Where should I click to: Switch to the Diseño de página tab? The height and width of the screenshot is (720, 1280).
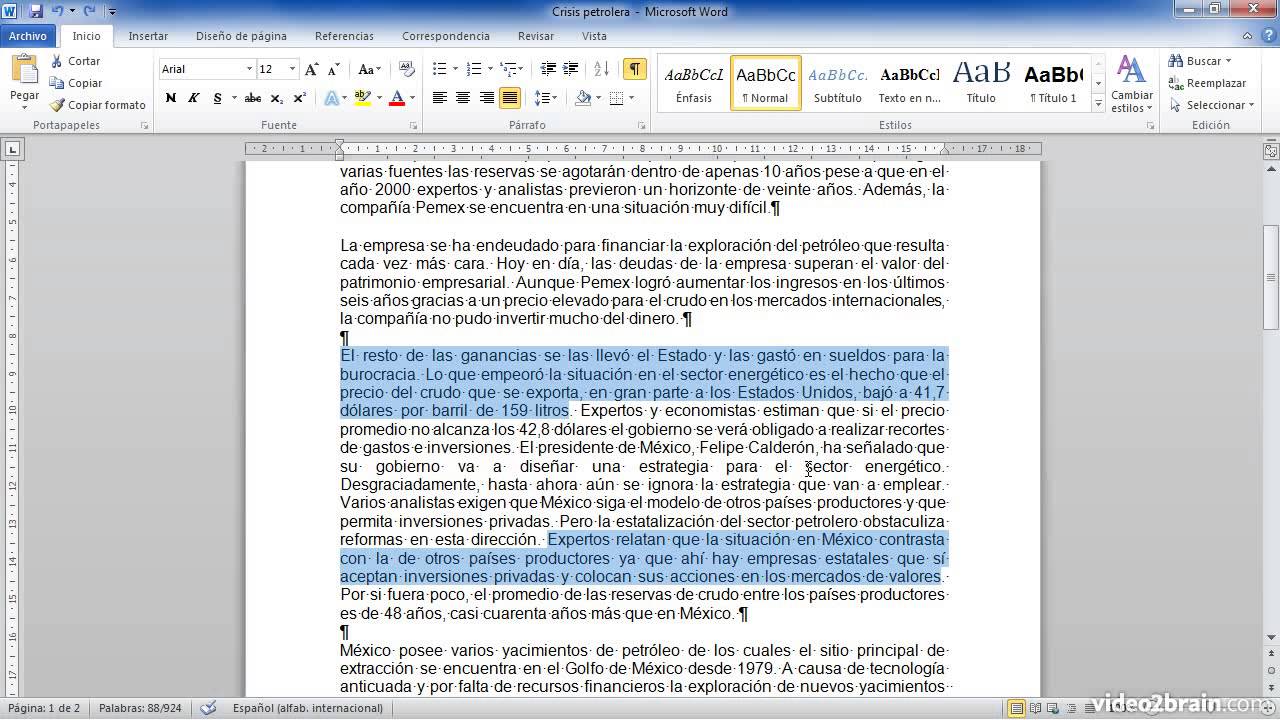tap(241, 36)
